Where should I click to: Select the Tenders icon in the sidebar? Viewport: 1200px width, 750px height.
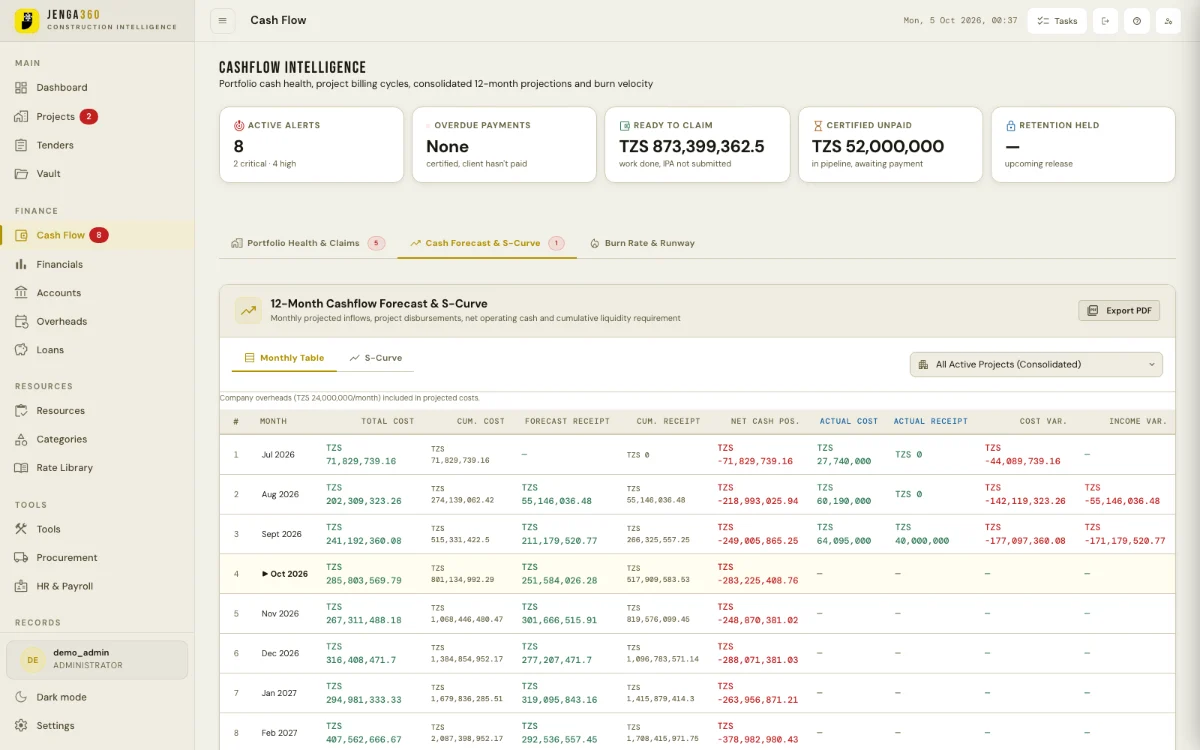point(22,145)
